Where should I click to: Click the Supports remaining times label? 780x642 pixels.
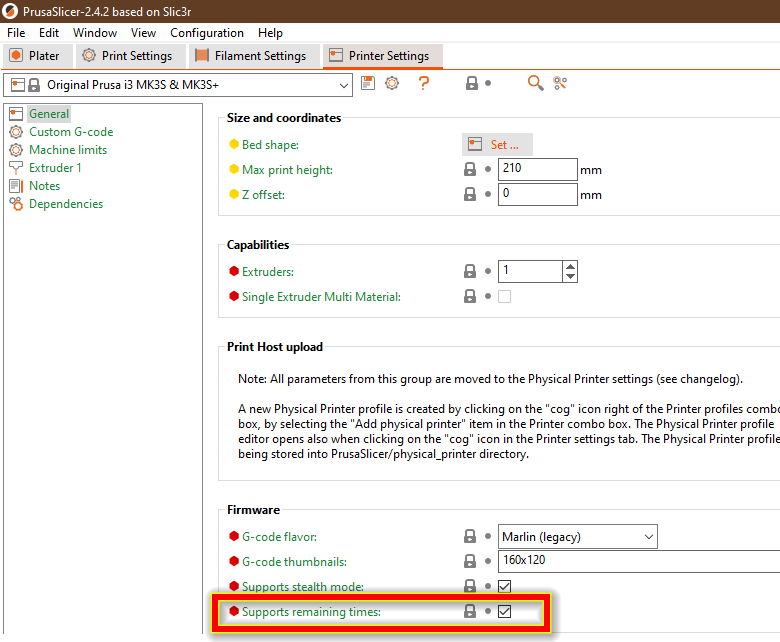click(311, 612)
